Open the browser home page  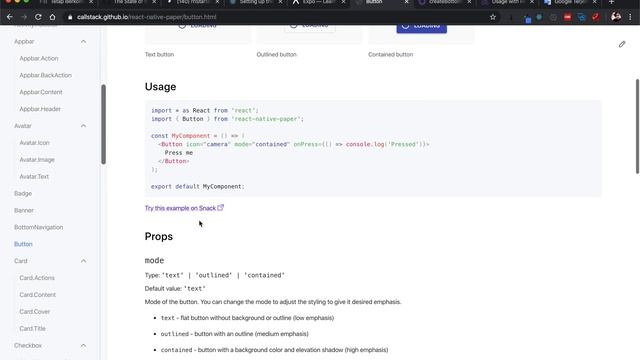click(52, 17)
